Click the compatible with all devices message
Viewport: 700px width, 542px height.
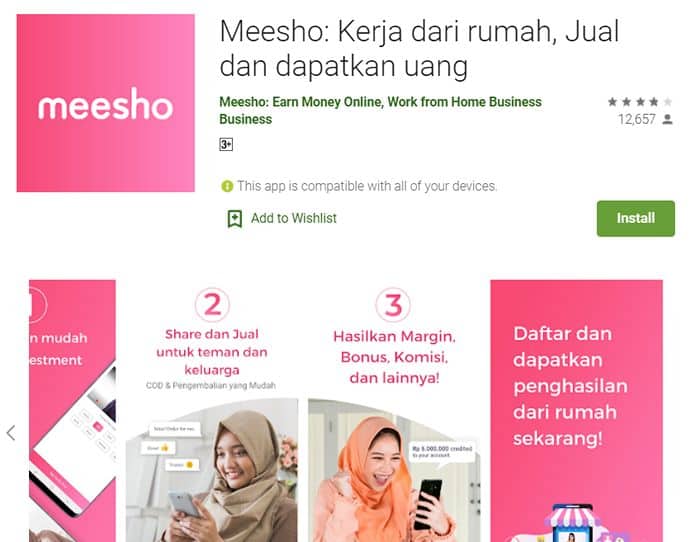[x=367, y=186]
